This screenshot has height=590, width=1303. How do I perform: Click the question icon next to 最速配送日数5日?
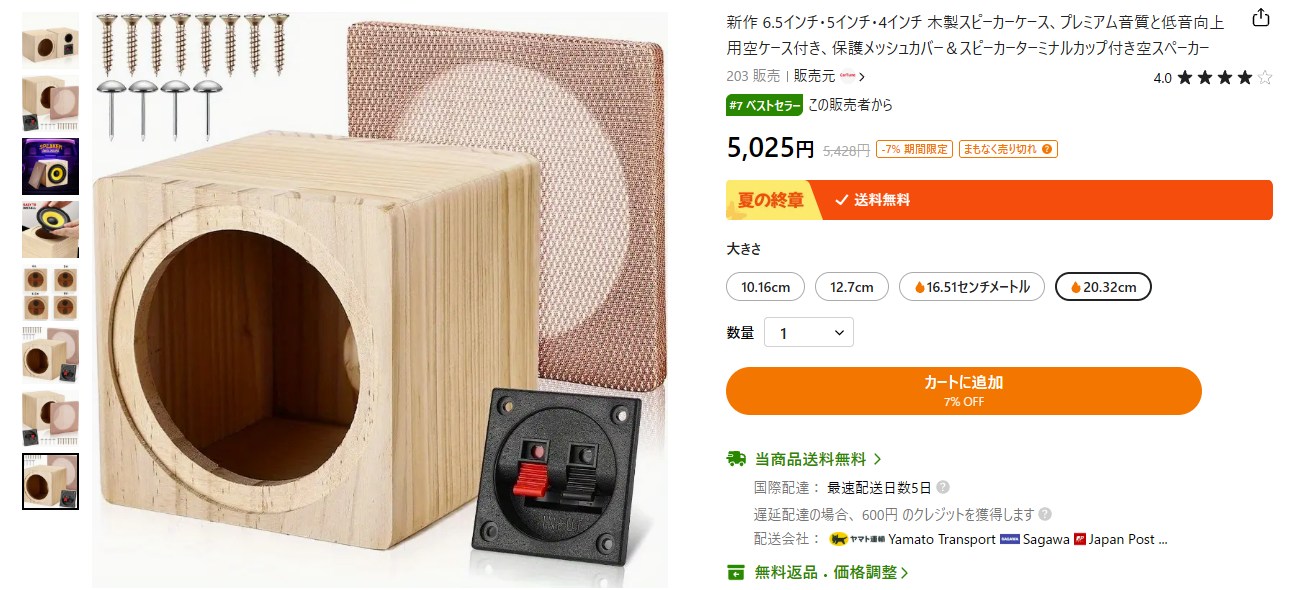point(942,488)
